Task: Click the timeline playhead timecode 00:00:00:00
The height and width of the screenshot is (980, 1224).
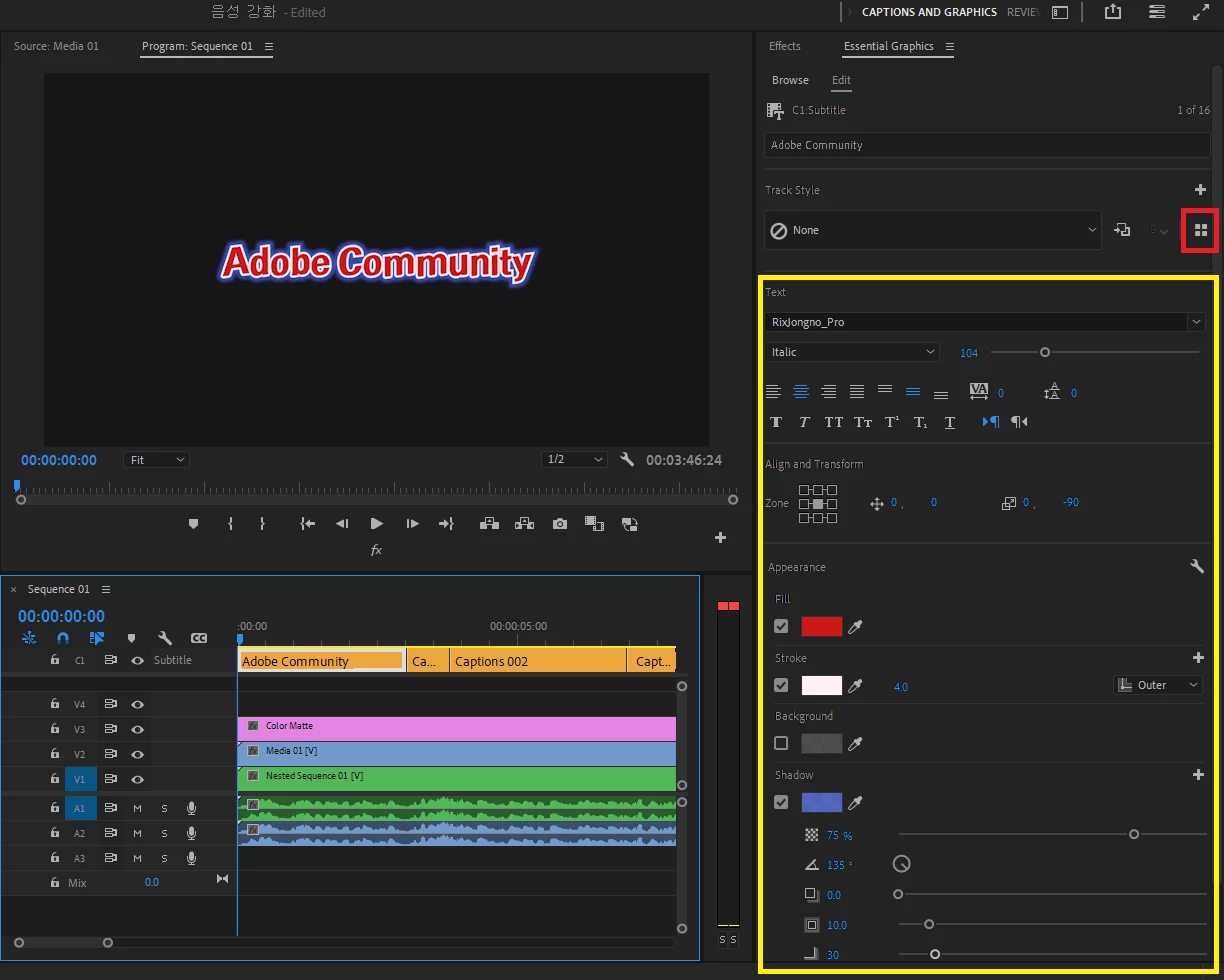Action: tap(61, 616)
